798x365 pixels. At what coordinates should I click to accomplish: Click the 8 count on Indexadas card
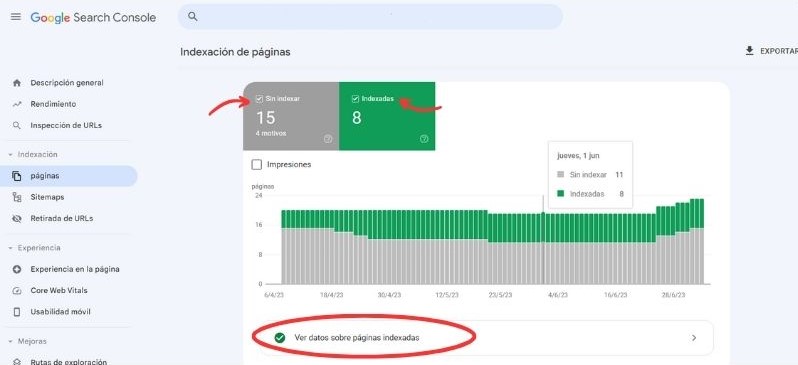(x=356, y=118)
